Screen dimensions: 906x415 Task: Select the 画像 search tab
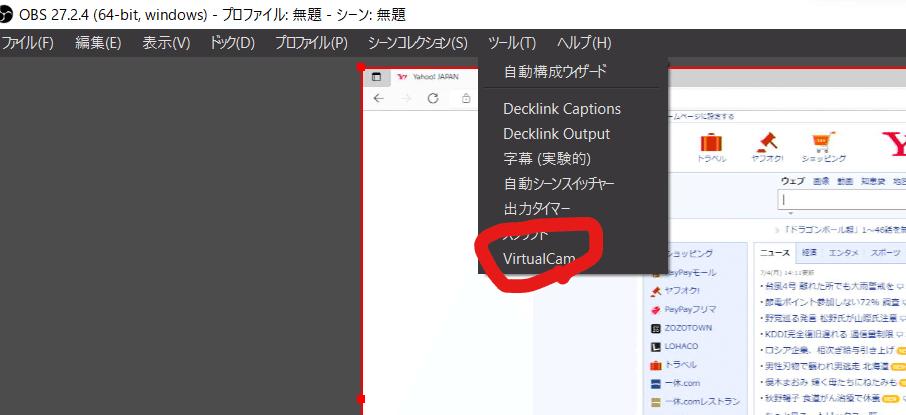(821, 181)
